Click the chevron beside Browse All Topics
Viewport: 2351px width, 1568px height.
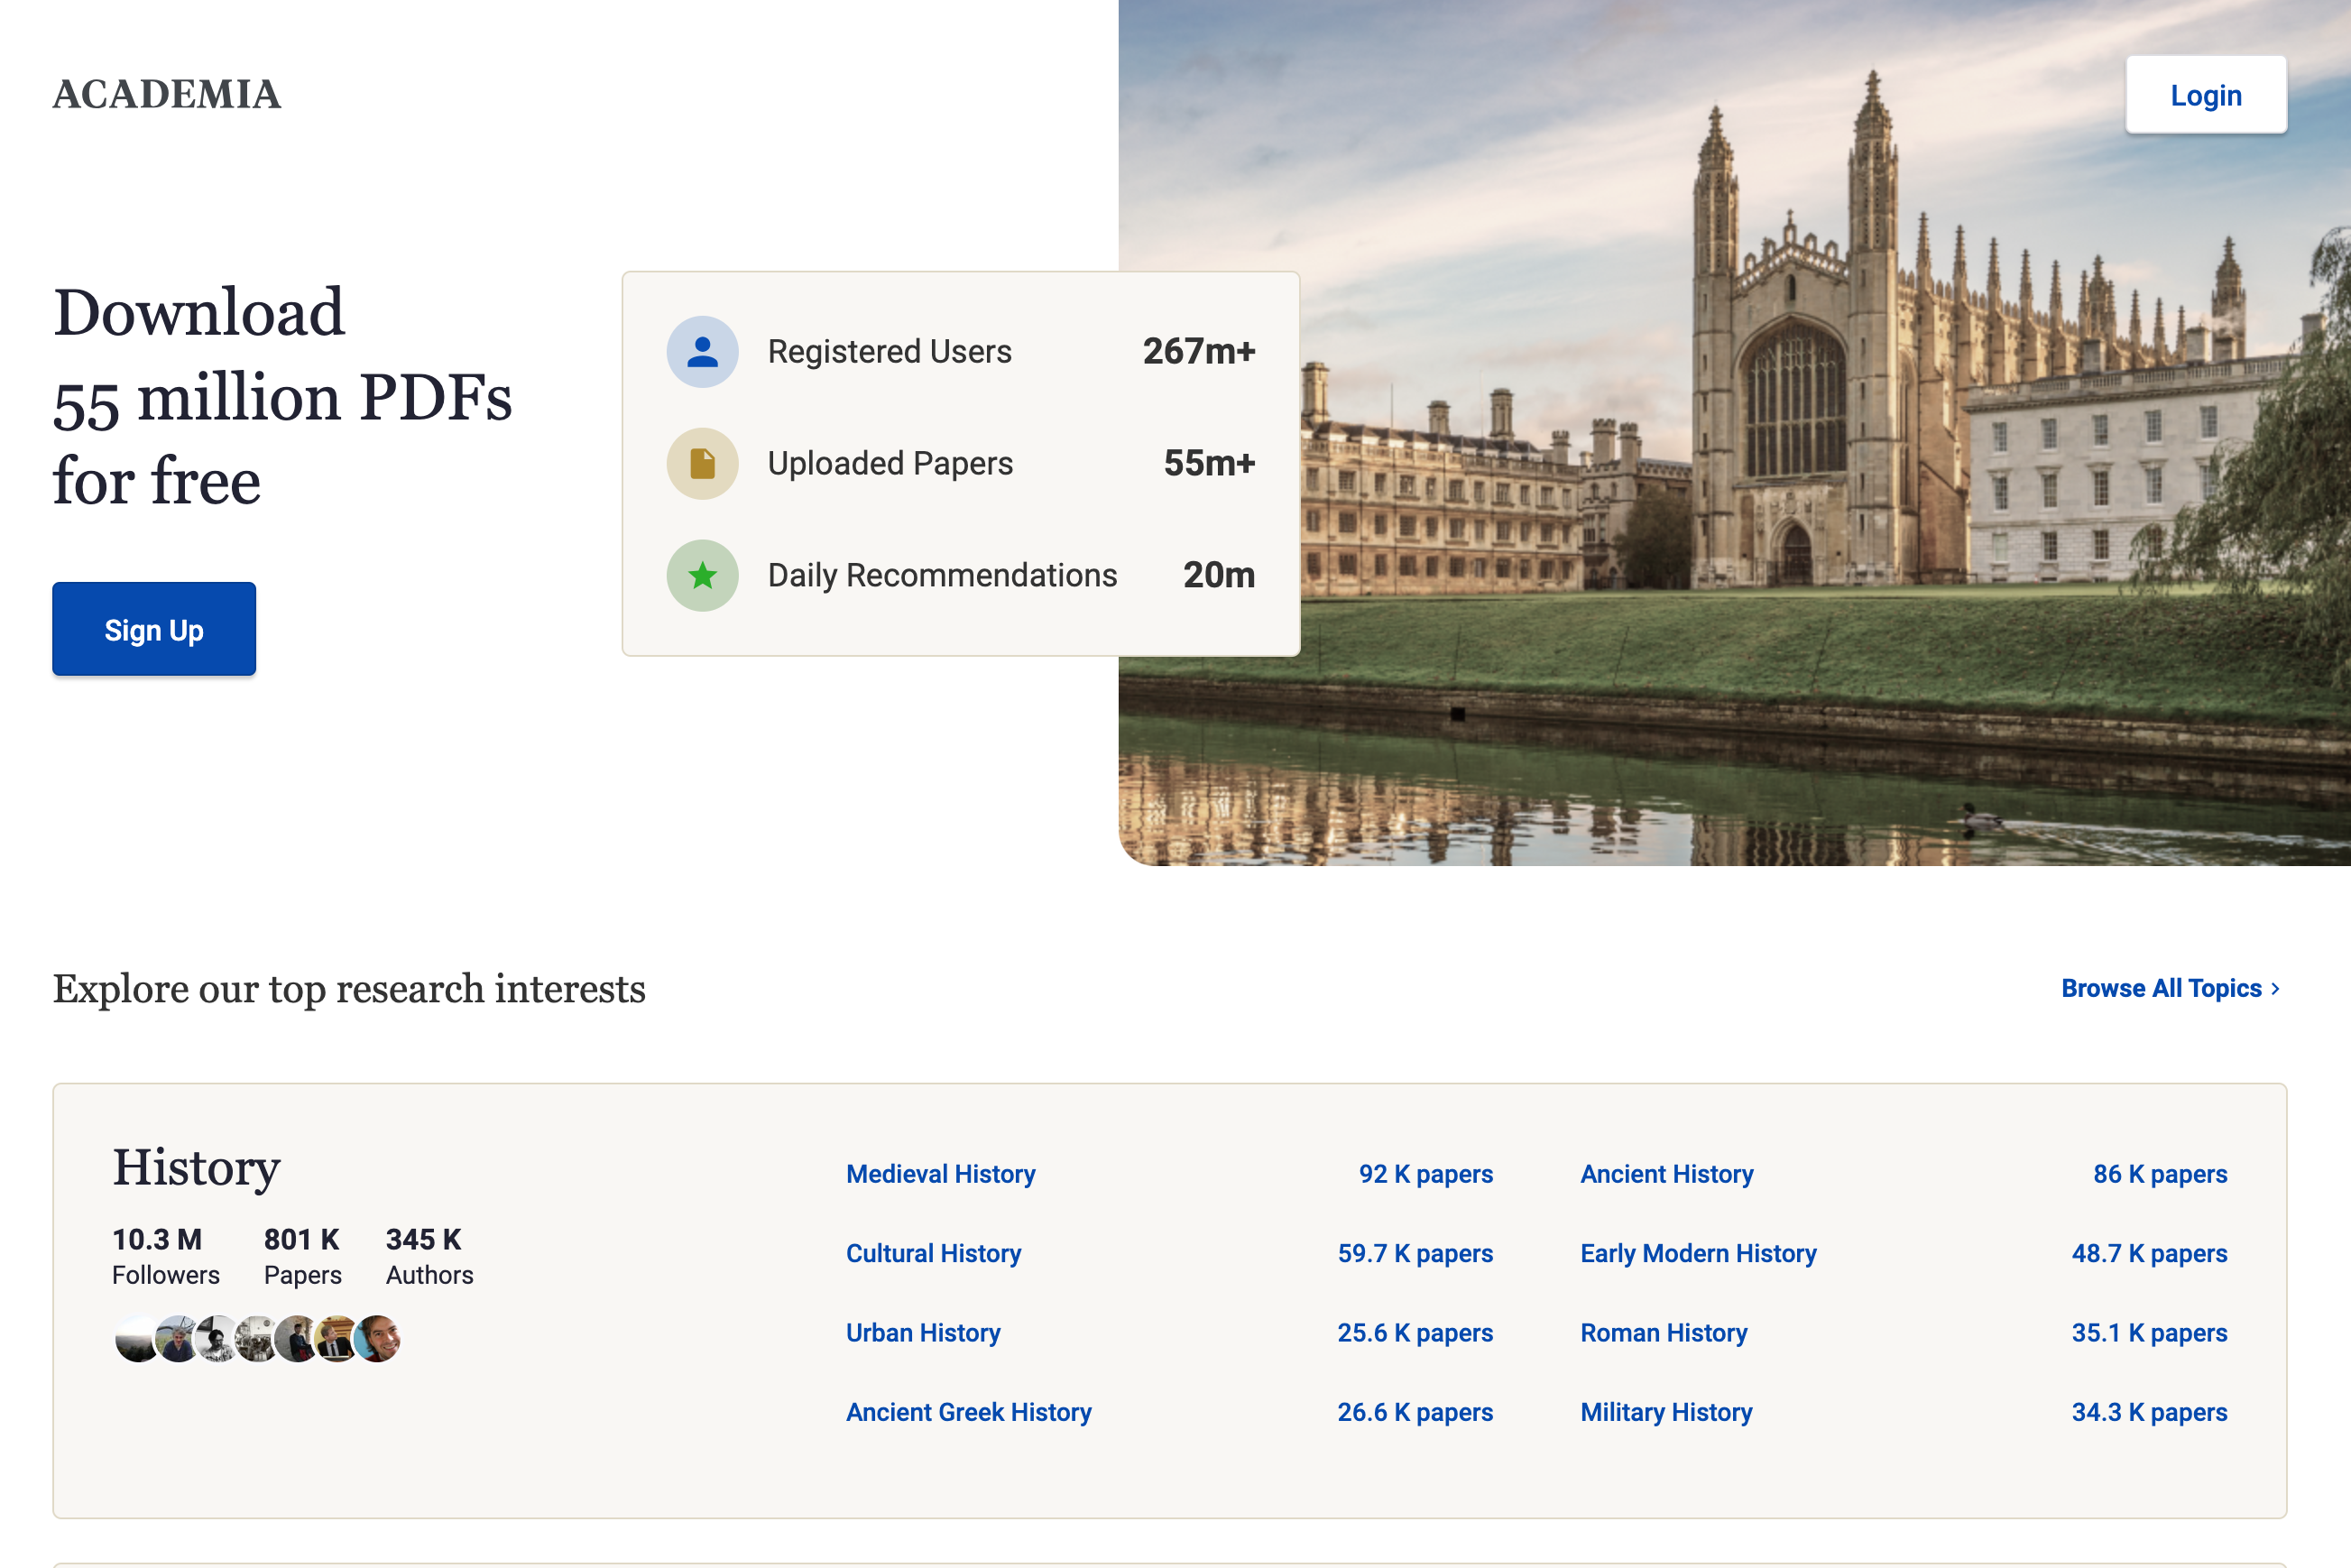pyautogui.click(x=2275, y=989)
